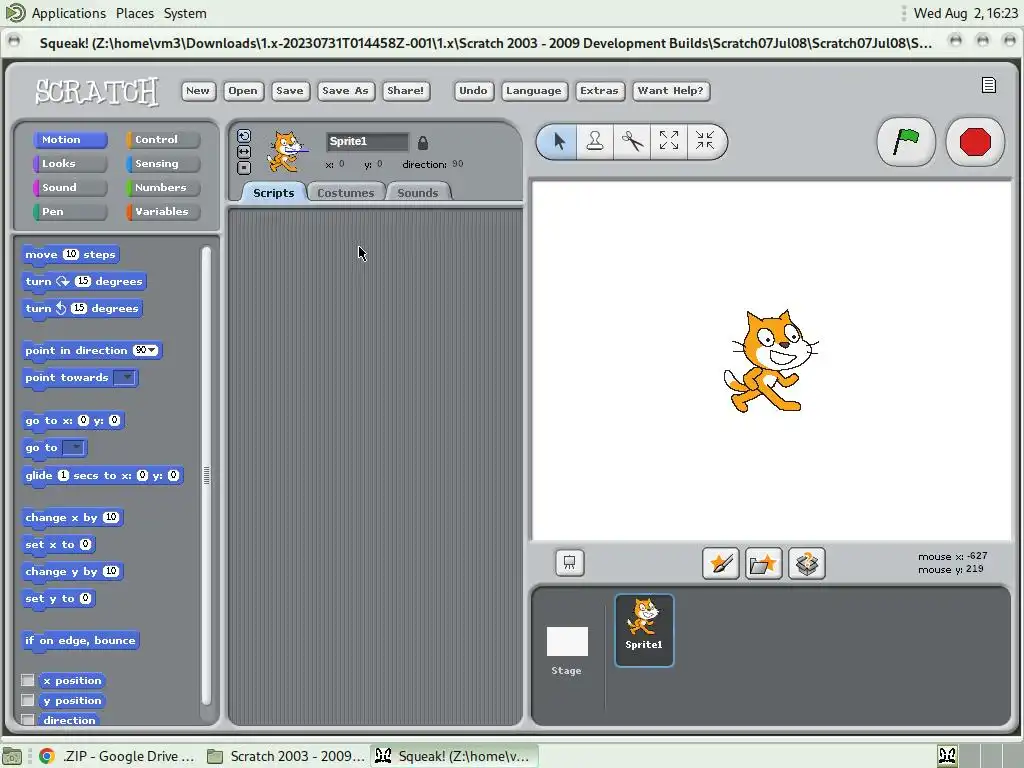The width and height of the screenshot is (1024, 768).
Task: Select the Control block category
Action: tap(163, 140)
